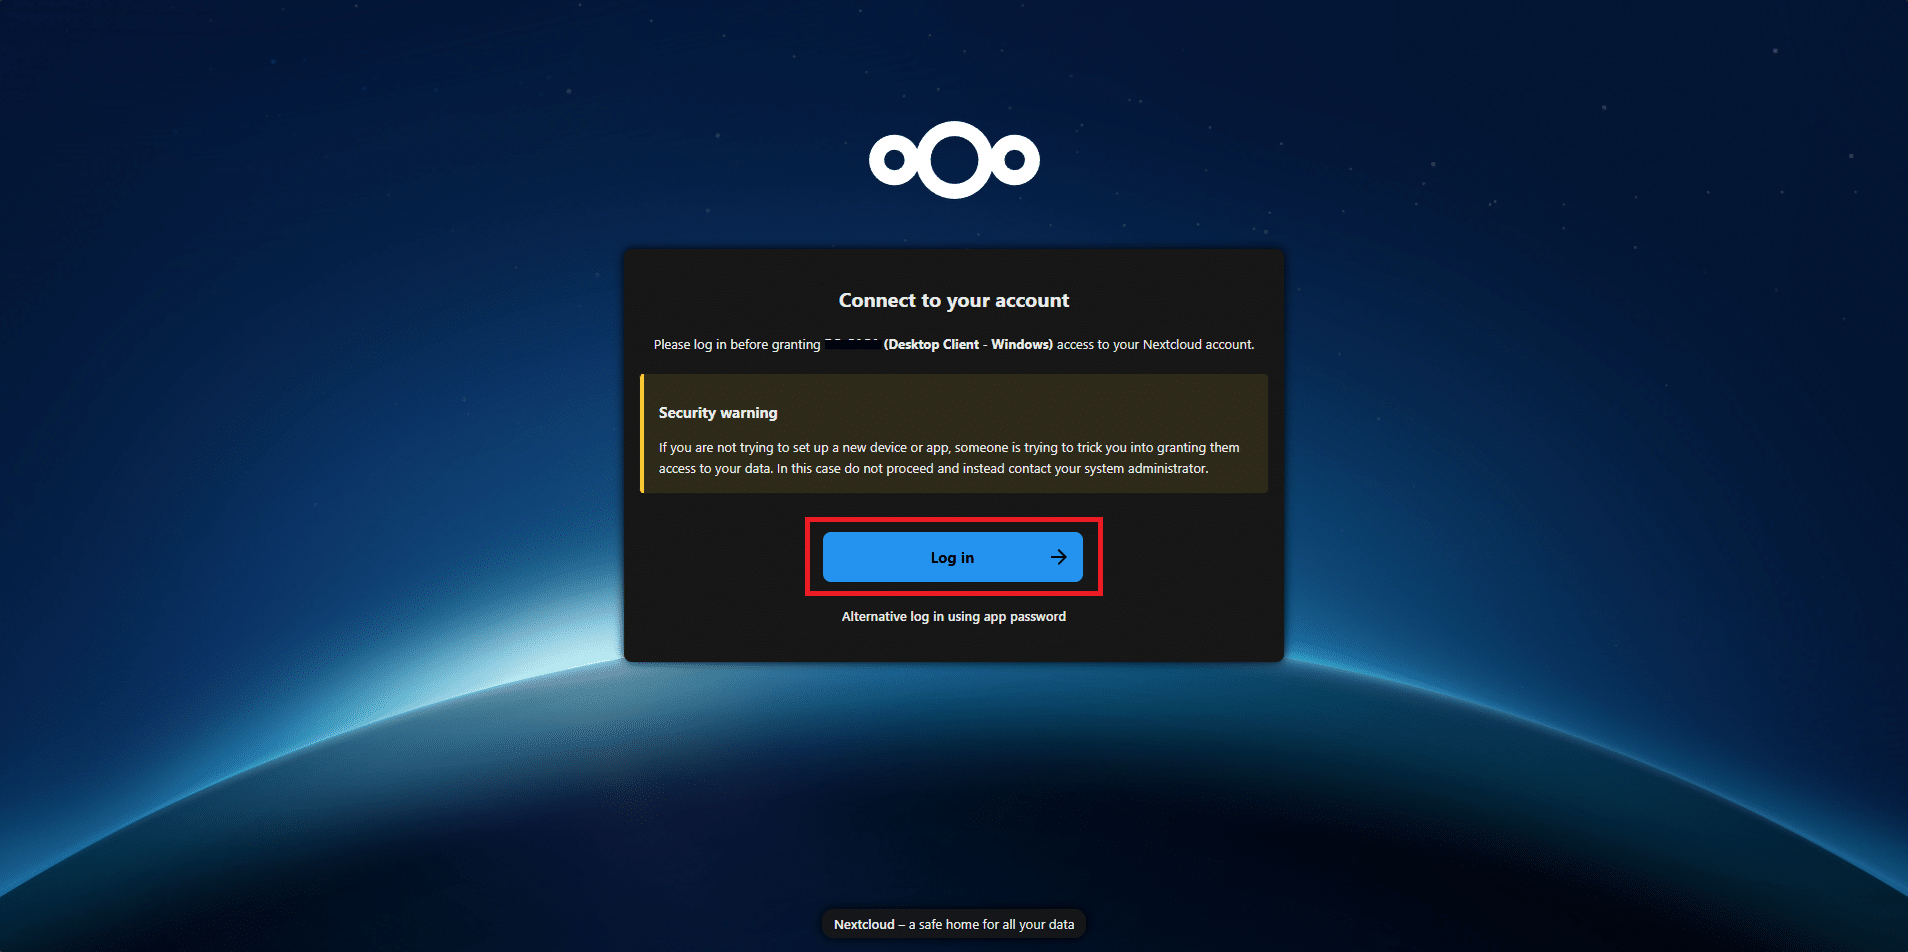Click the 'Log in' label text on button
The width and height of the screenshot is (1908, 952).
952,558
